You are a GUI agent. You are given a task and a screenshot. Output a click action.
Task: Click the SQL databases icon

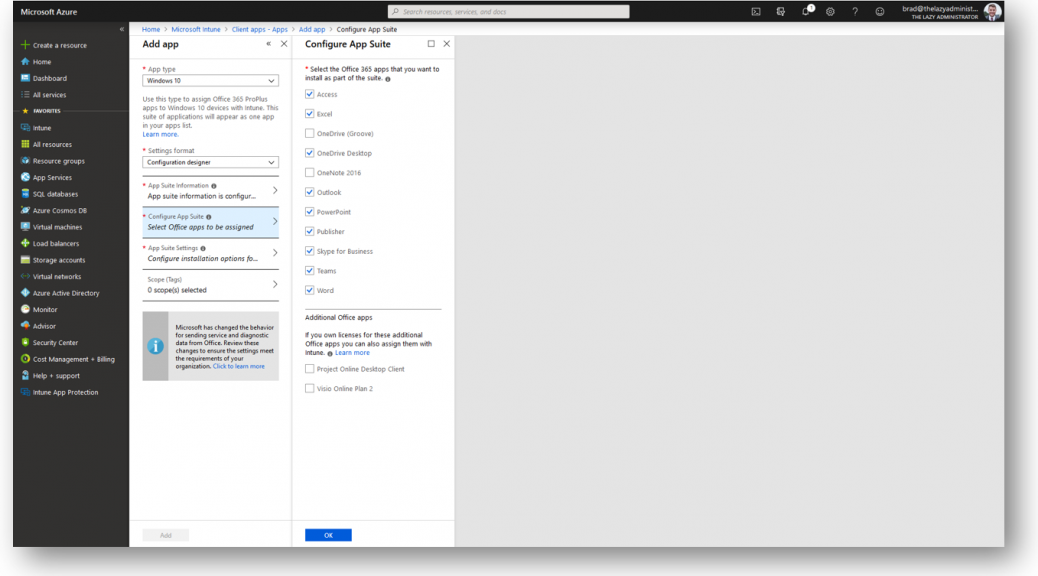click(x=25, y=194)
